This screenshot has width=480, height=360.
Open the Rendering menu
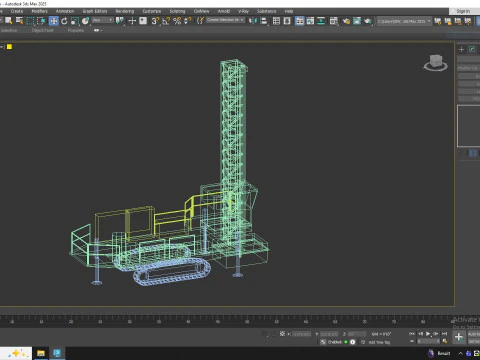[x=125, y=11]
